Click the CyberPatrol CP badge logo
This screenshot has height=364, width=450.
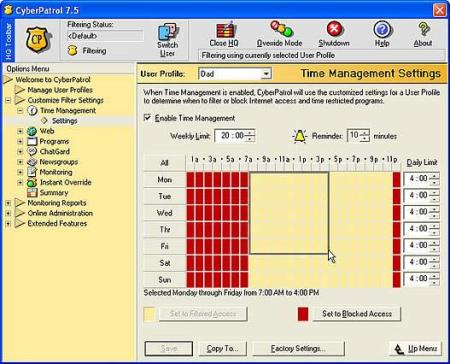point(38,40)
